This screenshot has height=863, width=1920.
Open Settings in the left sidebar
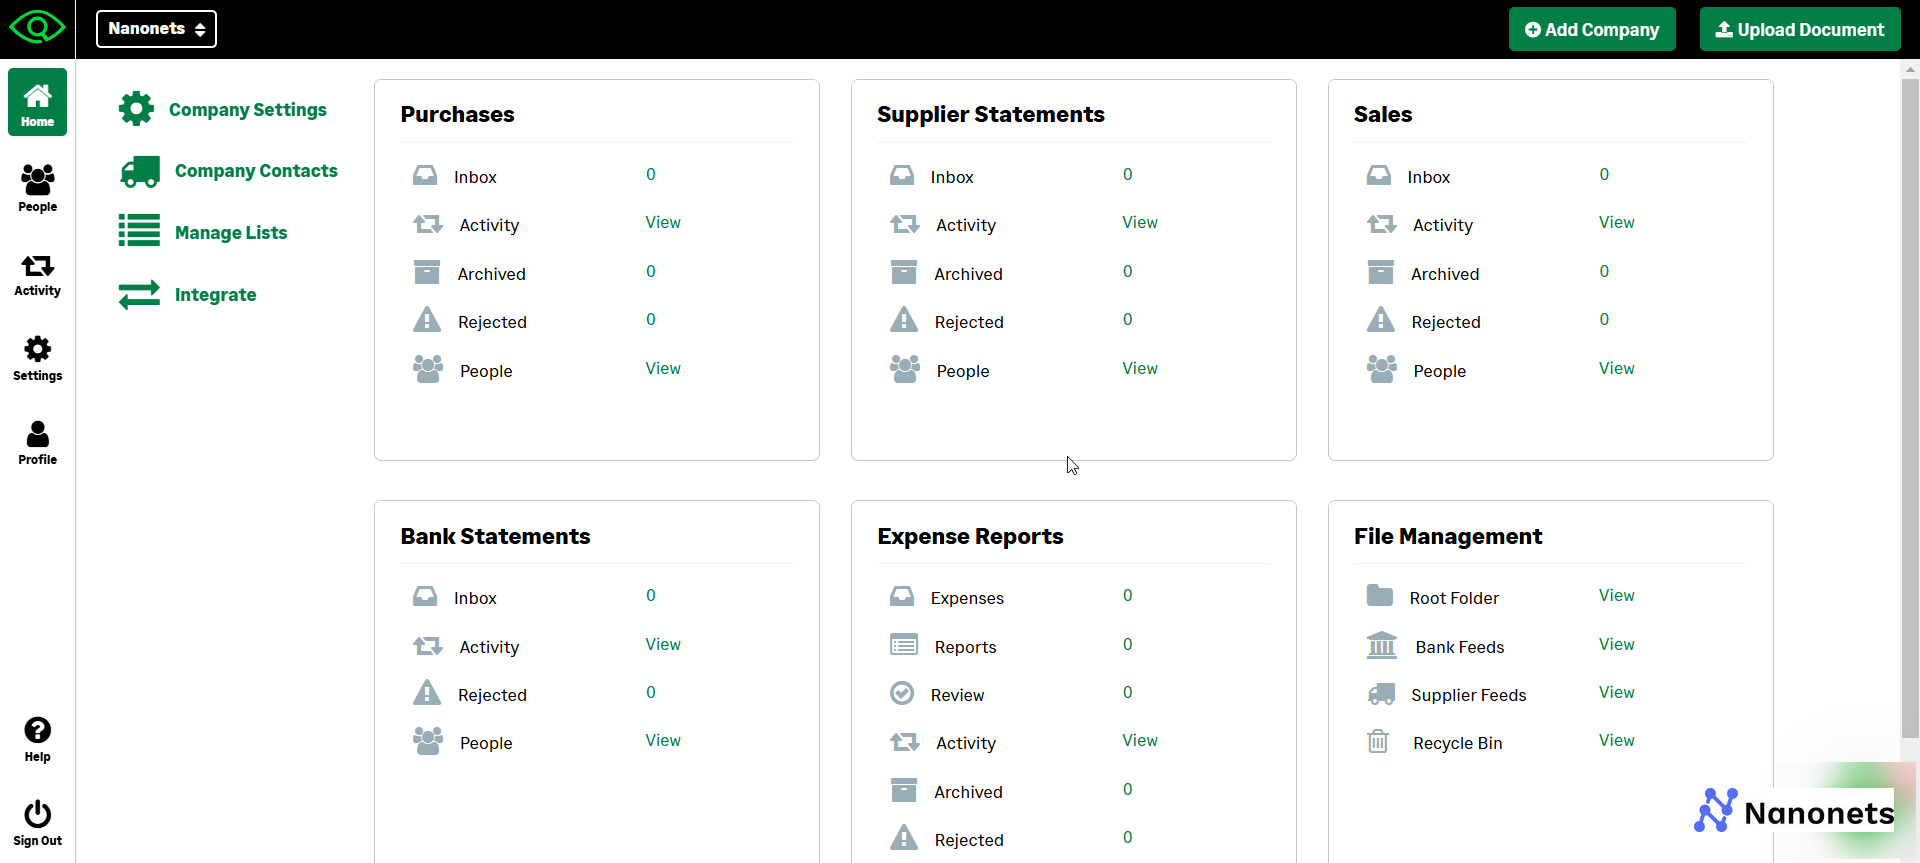(x=37, y=358)
